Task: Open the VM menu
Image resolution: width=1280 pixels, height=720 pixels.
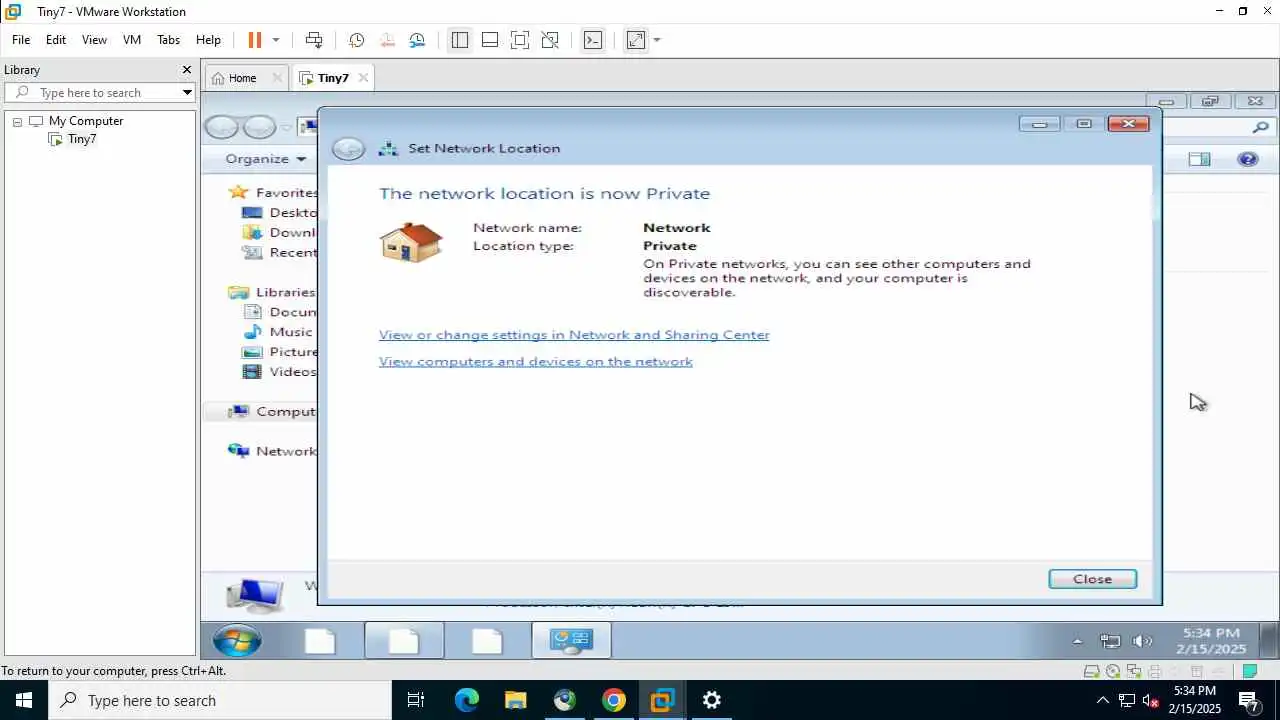Action: (x=132, y=40)
